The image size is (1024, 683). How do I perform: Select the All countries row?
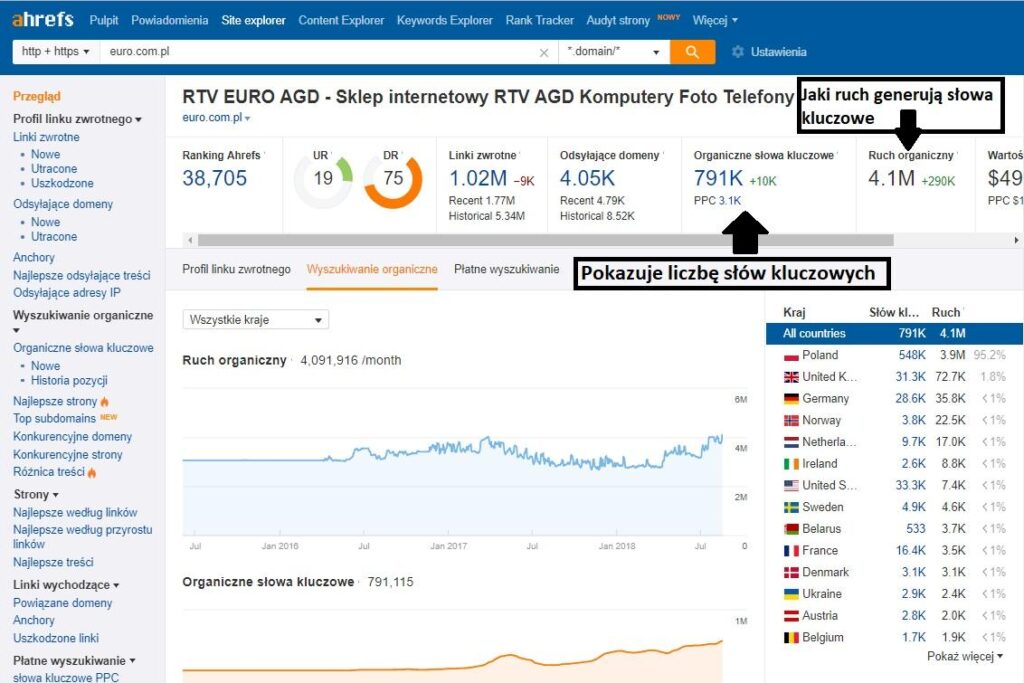point(894,334)
